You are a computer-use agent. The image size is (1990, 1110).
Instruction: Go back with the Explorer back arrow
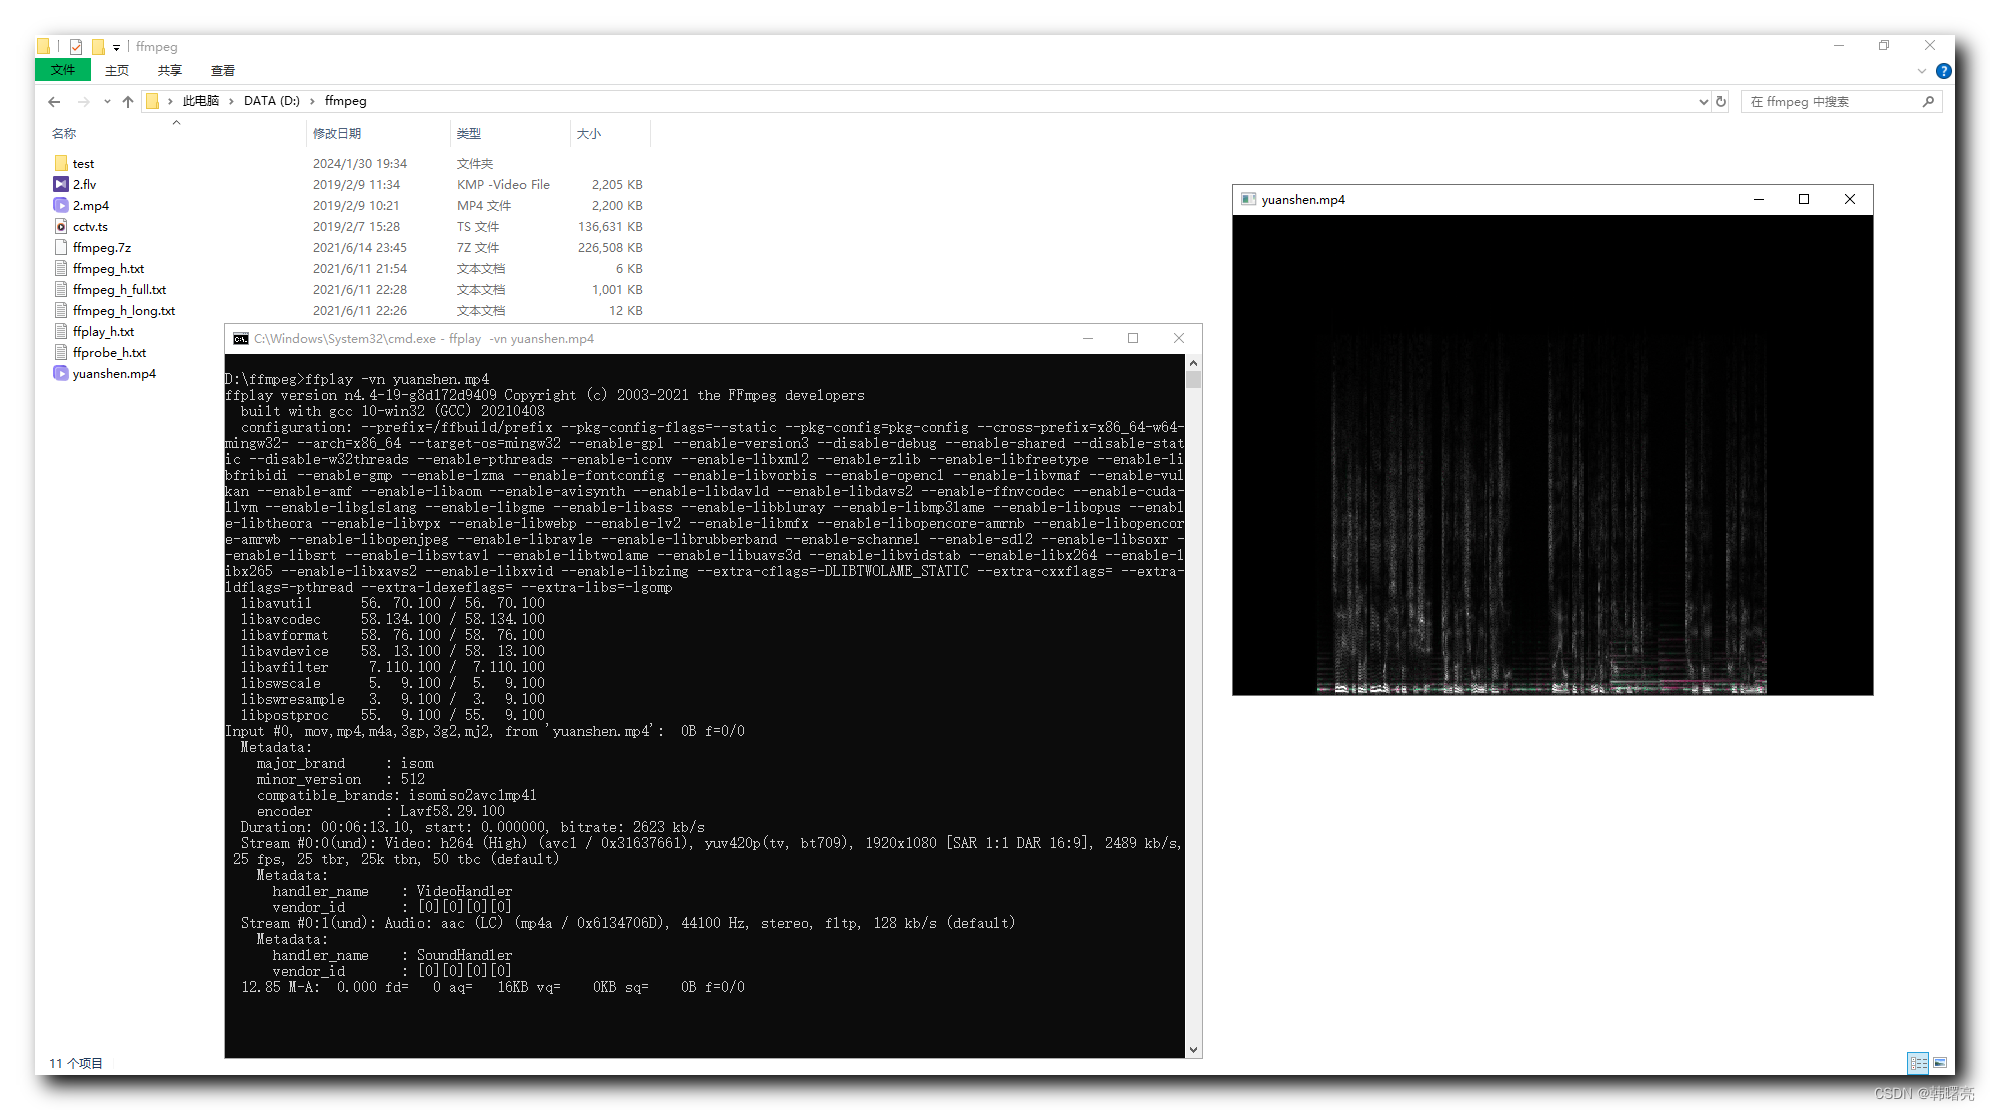point(54,101)
